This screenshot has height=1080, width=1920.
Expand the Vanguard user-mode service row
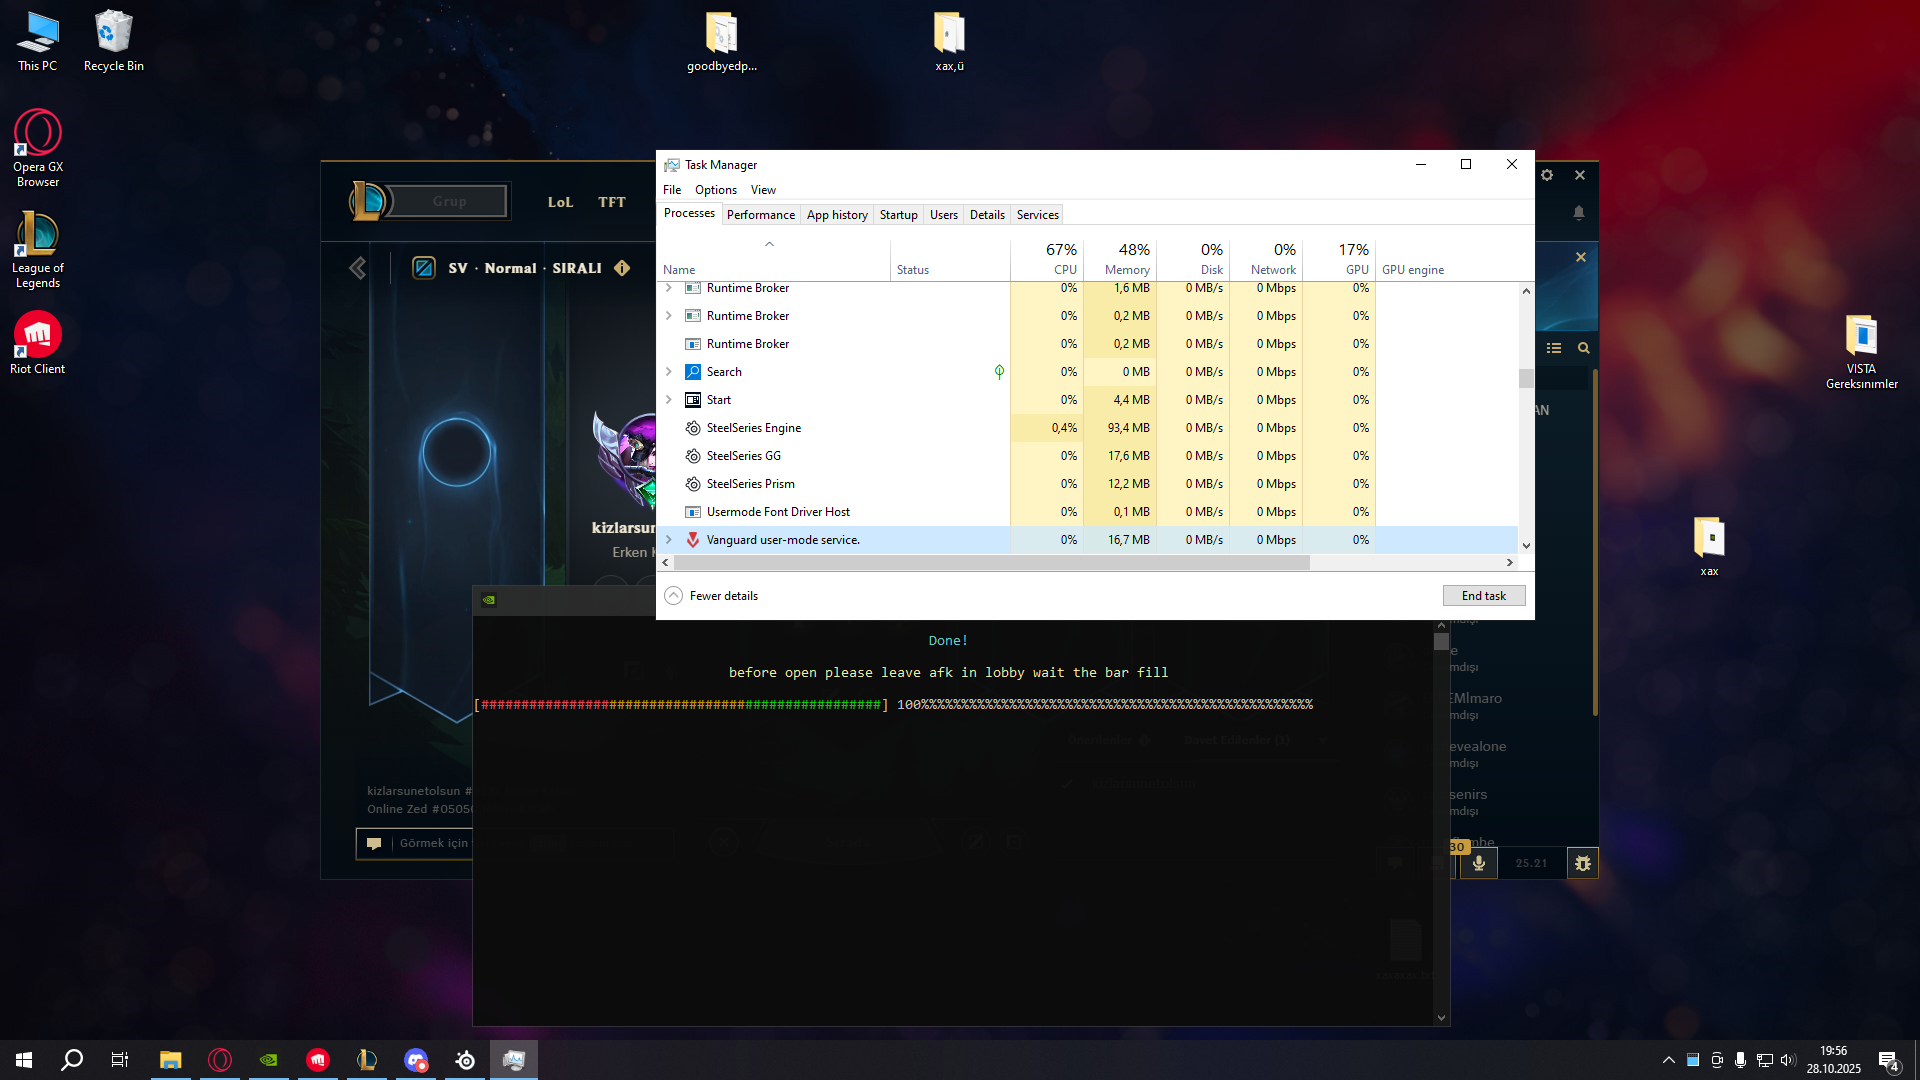[x=669, y=540]
